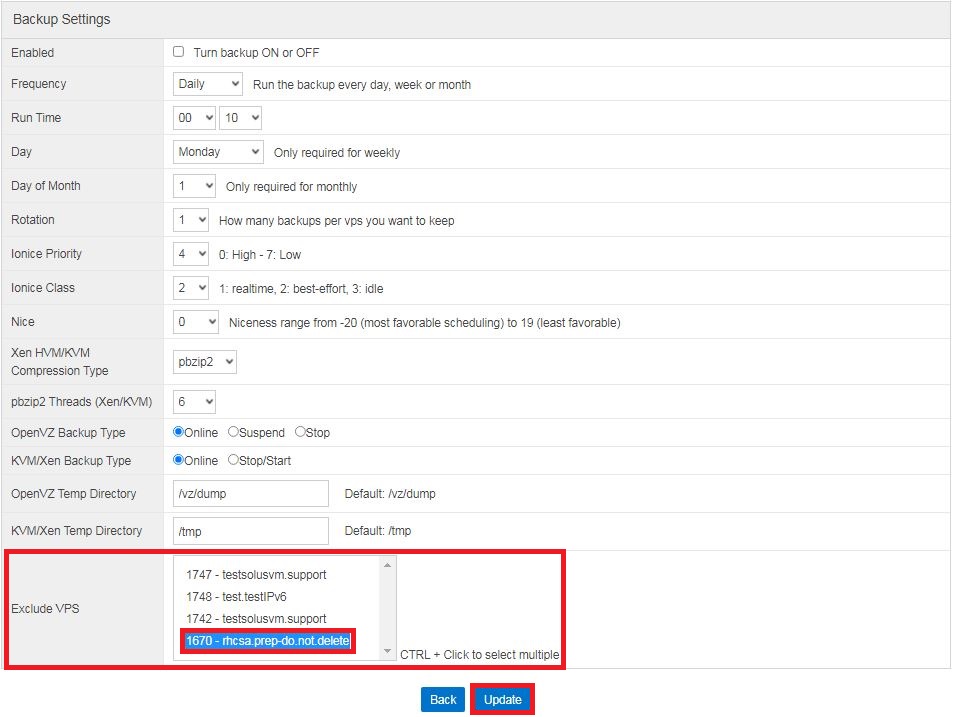959x717 pixels.
Task: Click the Back button
Action: pyautogui.click(x=443, y=700)
